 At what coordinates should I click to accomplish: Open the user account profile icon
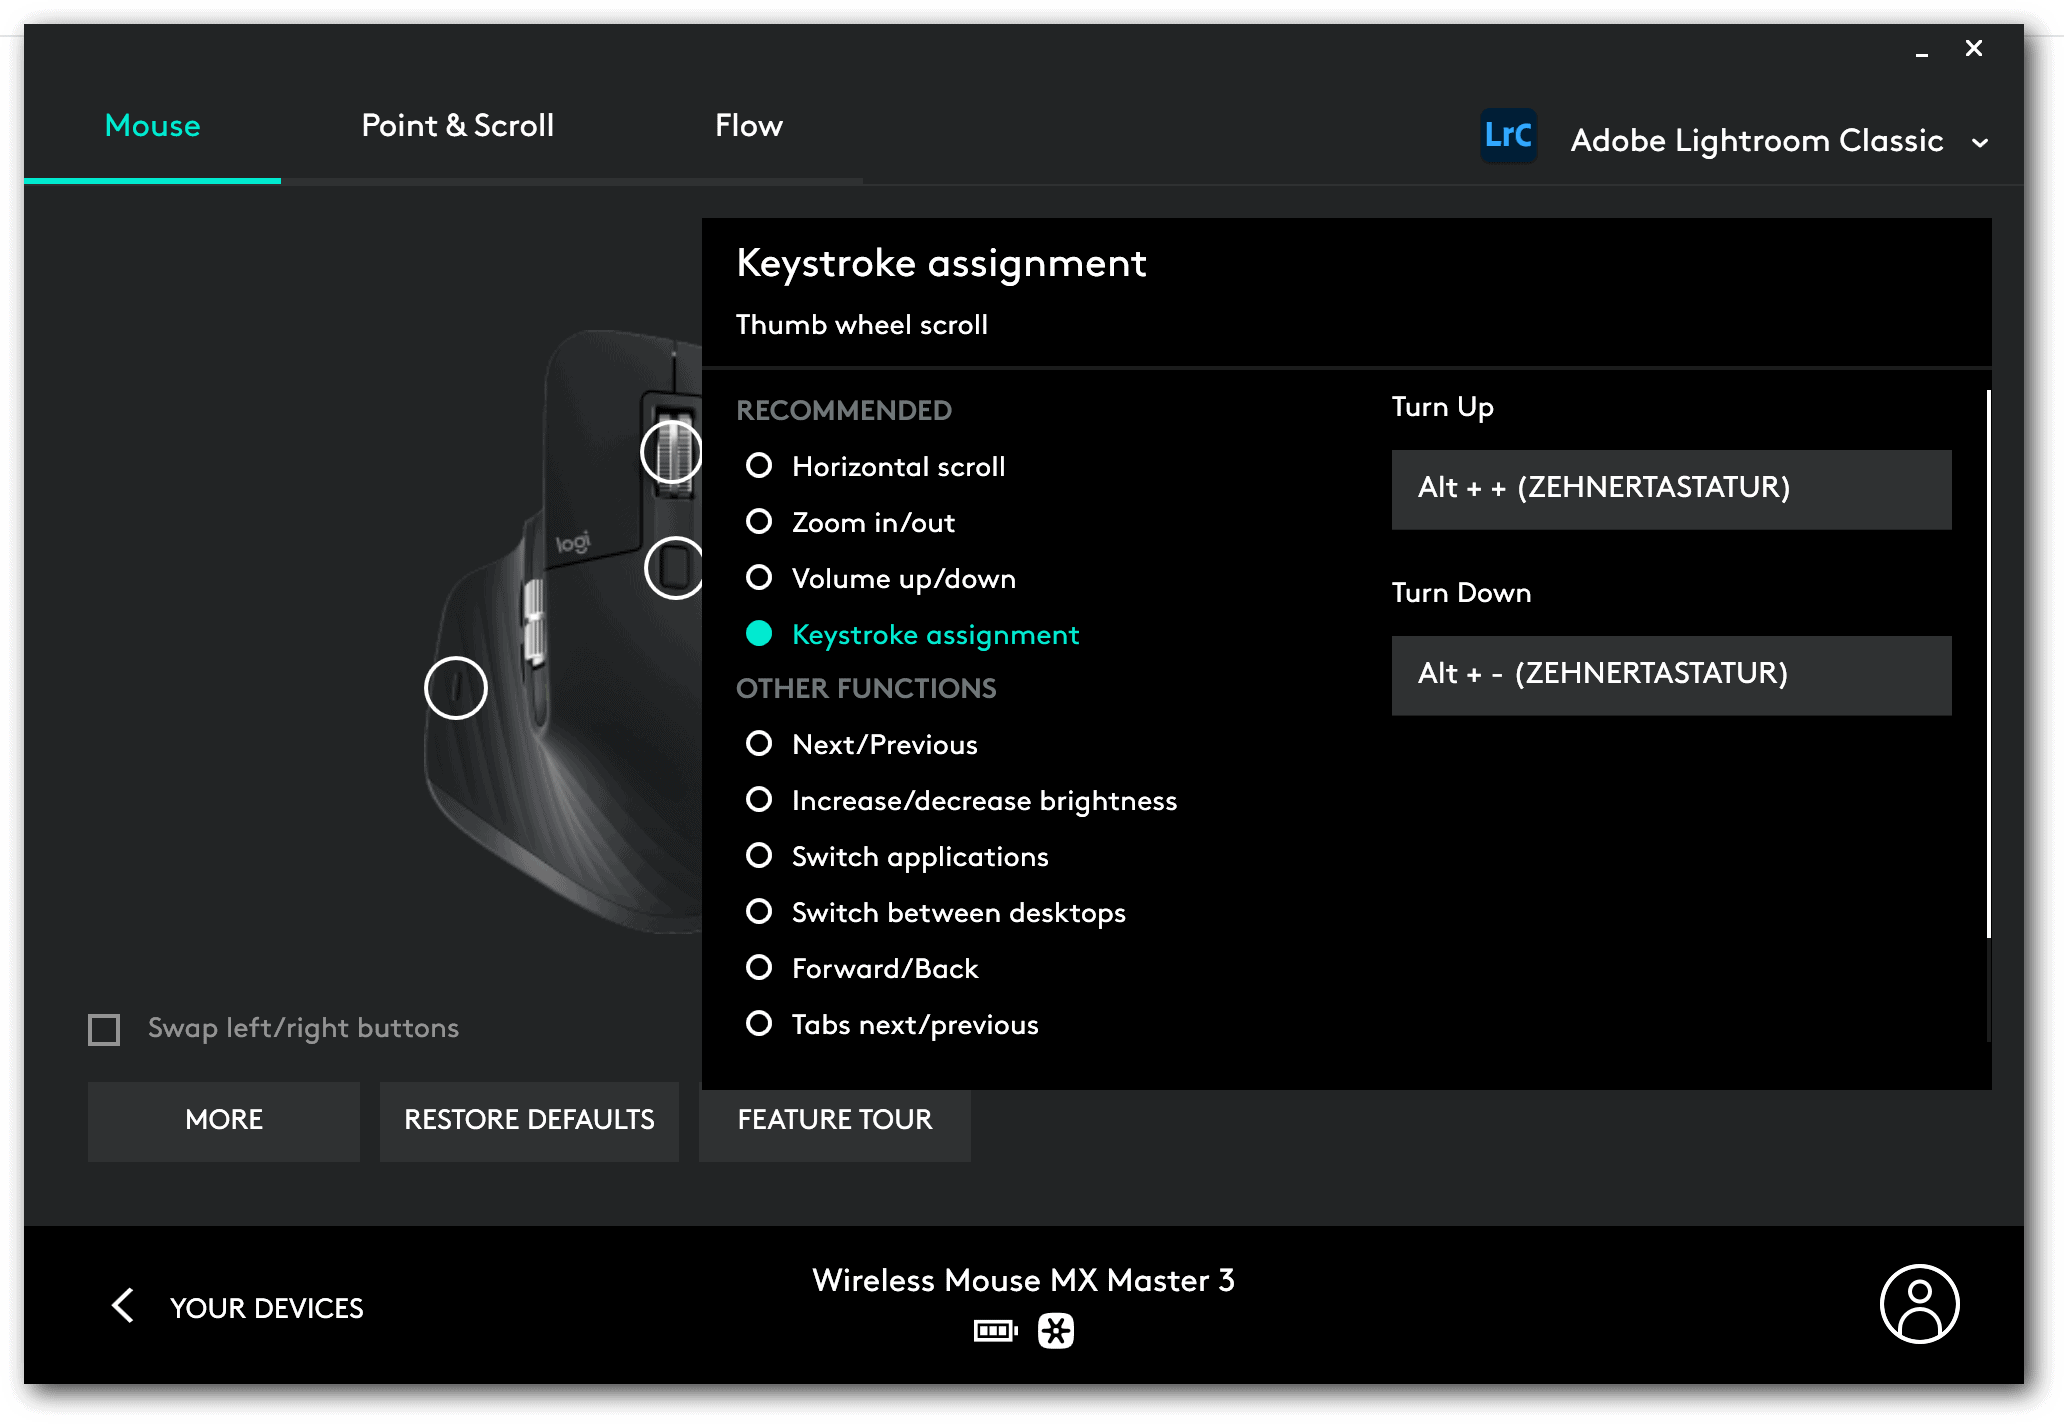pos(1918,1304)
